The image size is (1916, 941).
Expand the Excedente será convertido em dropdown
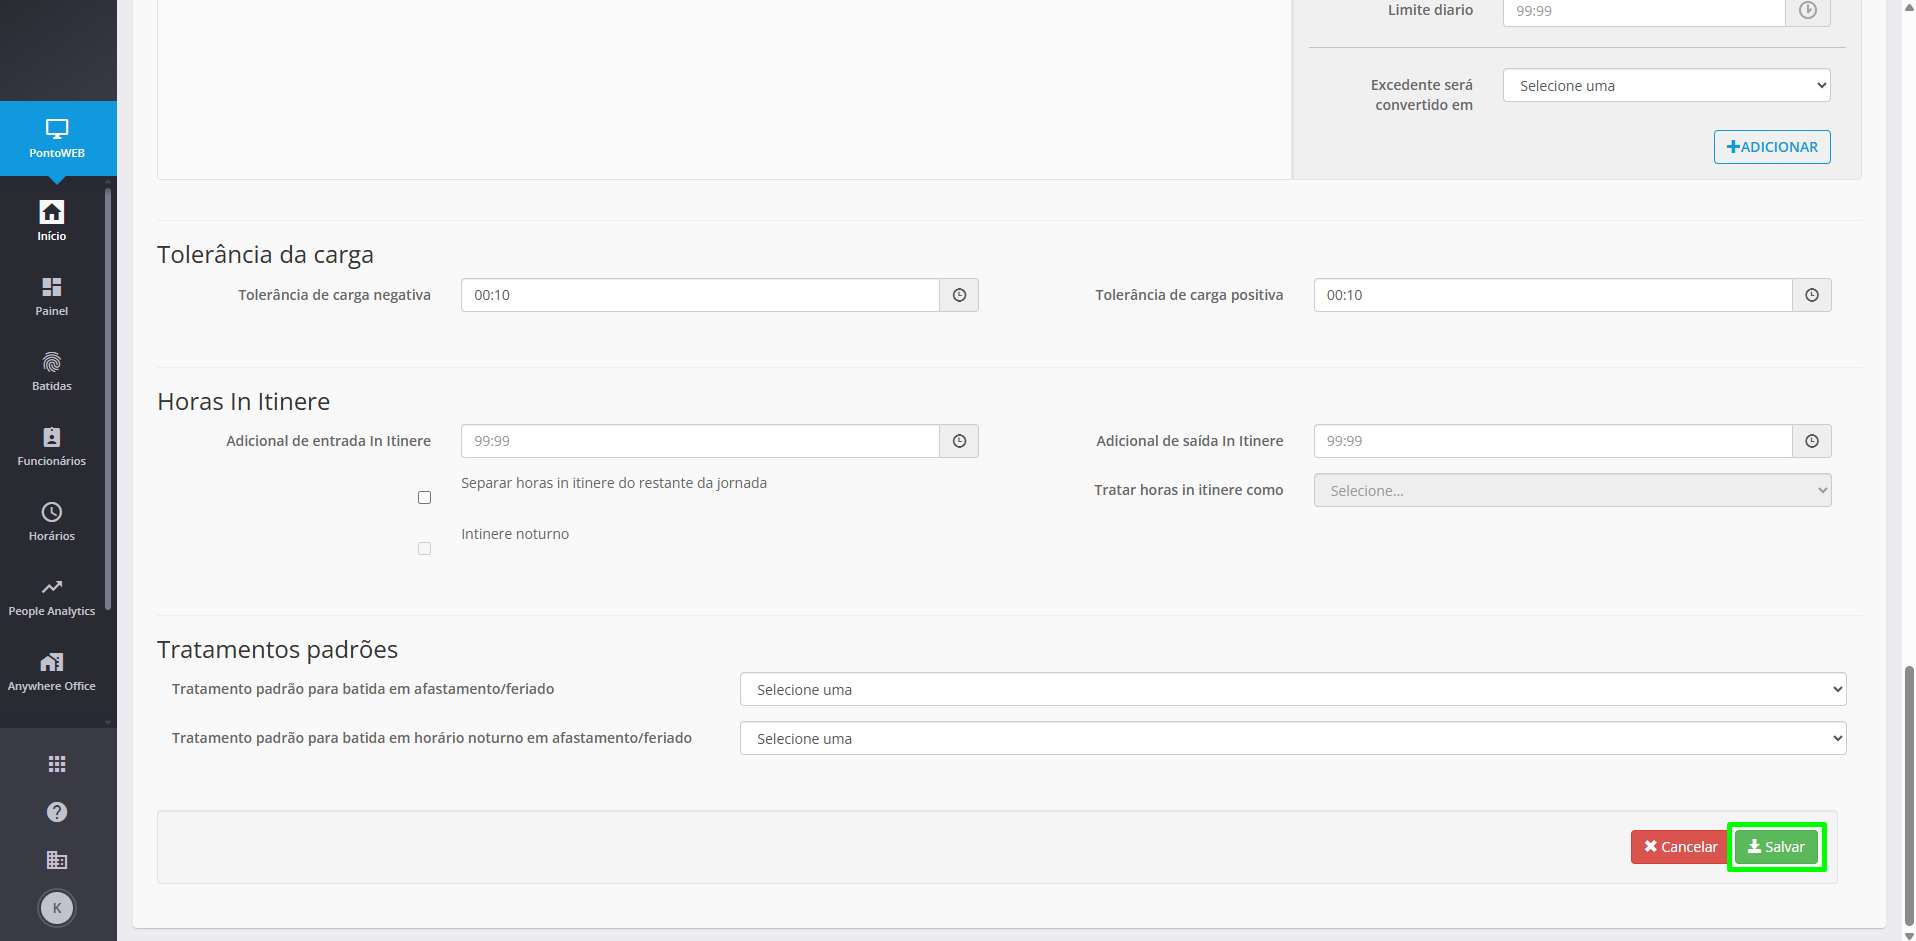[x=1666, y=85]
